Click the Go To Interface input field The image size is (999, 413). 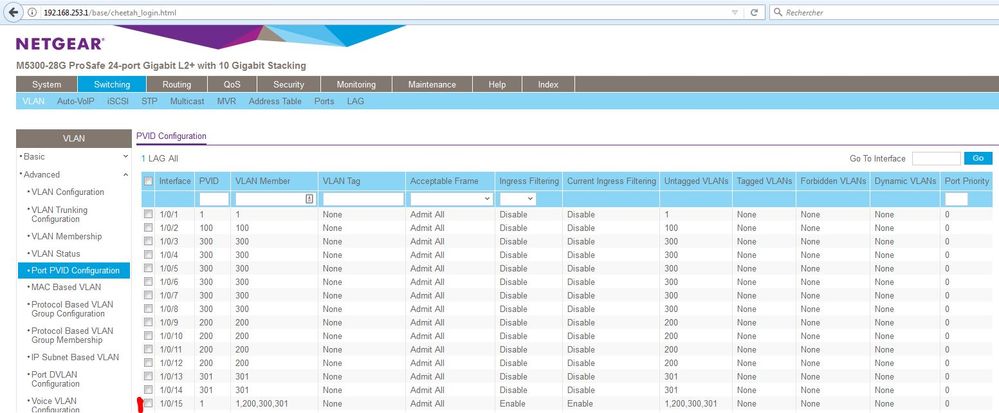click(935, 158)
